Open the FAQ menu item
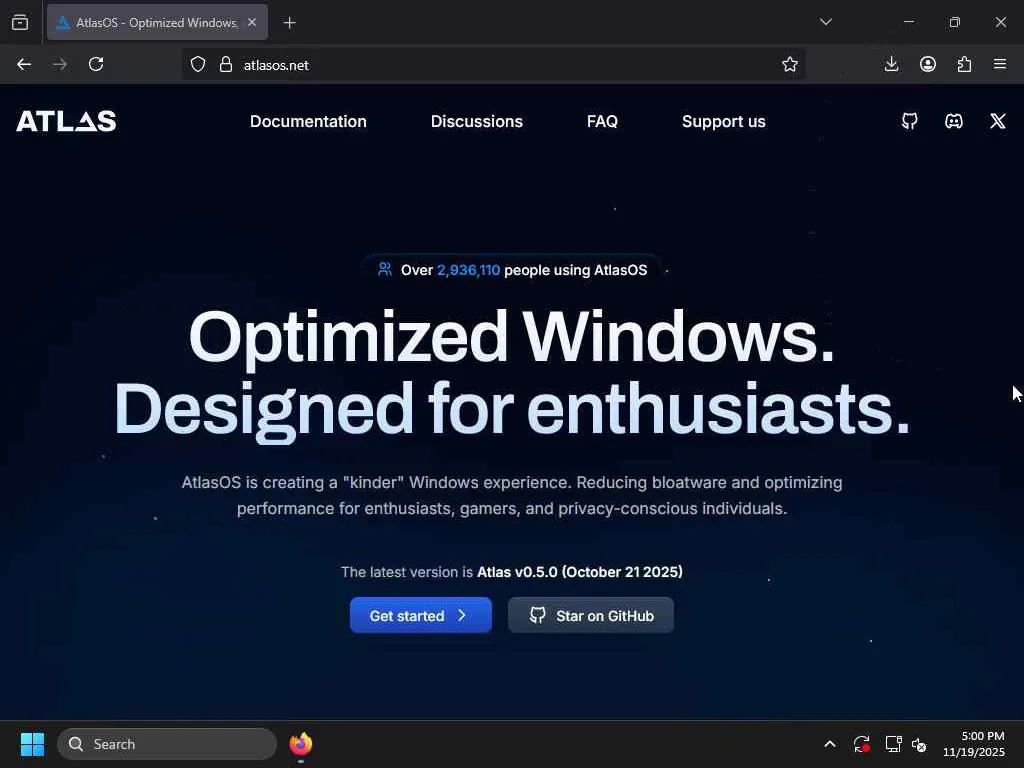 pos(602,121)
